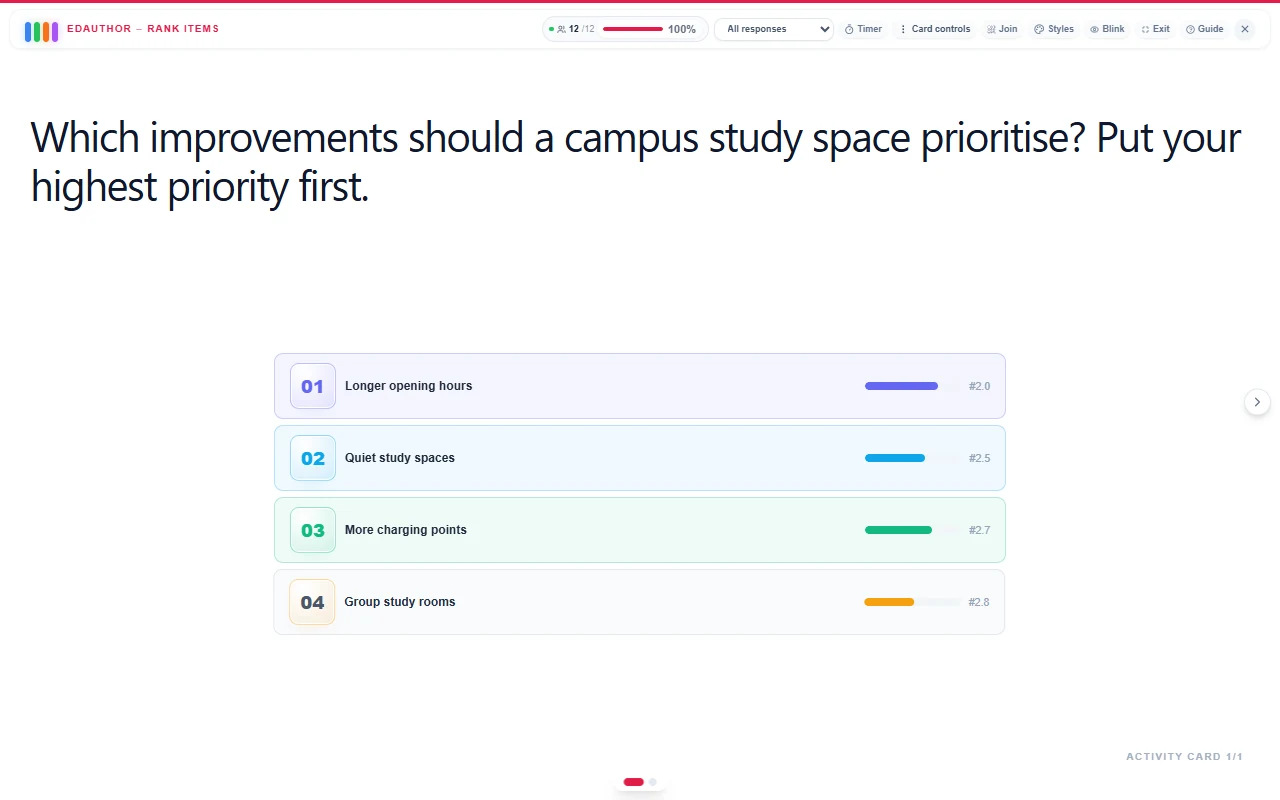
Task: Click the red response progress bar
Action: 633,29
